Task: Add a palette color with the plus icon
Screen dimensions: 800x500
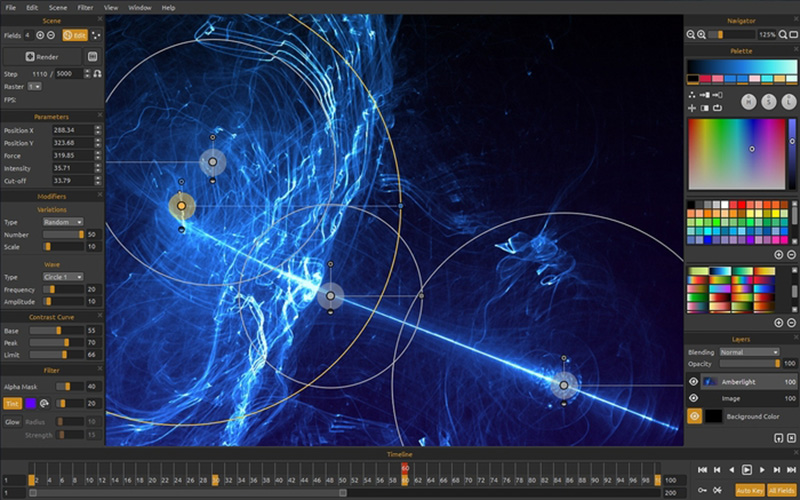Action: [x=692, y=108]
